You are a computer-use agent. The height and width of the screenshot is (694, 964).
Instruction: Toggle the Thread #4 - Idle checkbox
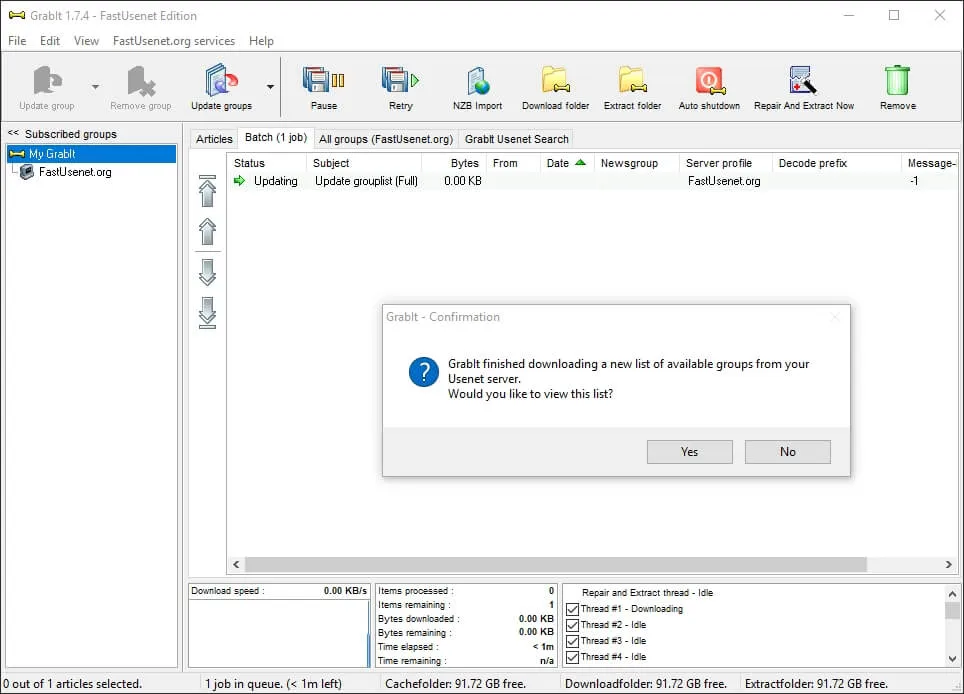coord(572,657)
